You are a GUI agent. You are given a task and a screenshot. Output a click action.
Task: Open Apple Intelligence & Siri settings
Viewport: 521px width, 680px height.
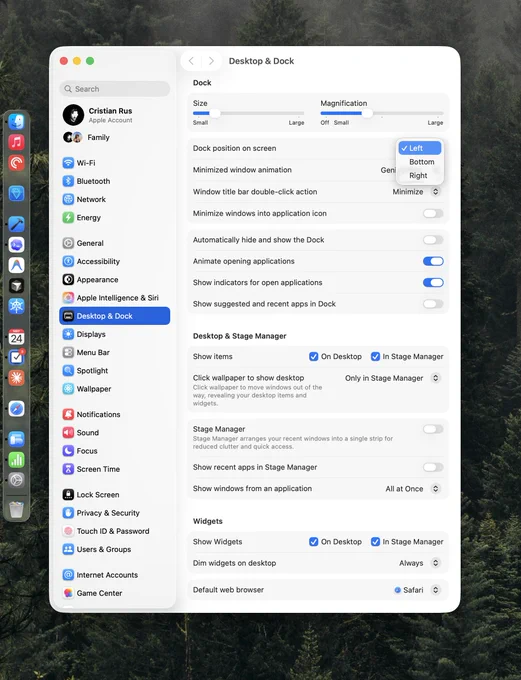coord(115,298)
